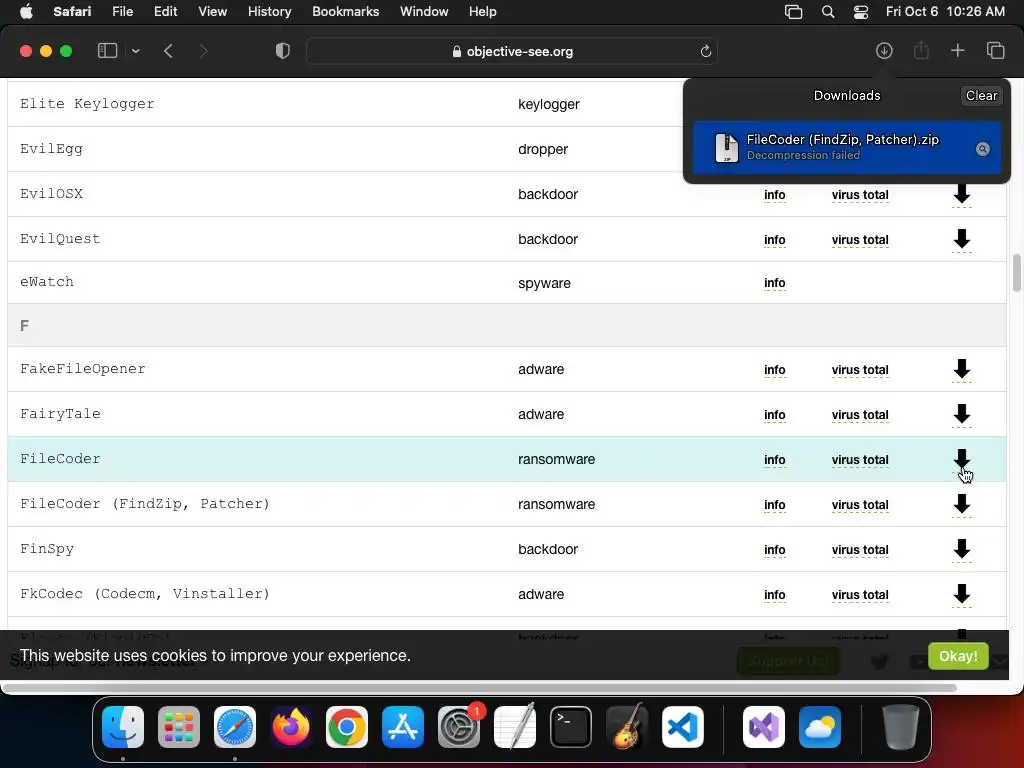Open the Share toolbar button

point(921,51)
